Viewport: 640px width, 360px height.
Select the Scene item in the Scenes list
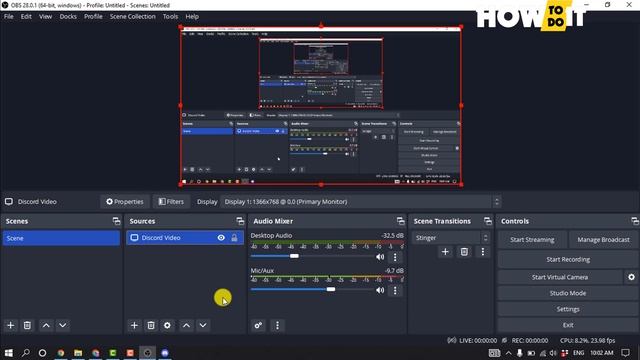point(61,238)
